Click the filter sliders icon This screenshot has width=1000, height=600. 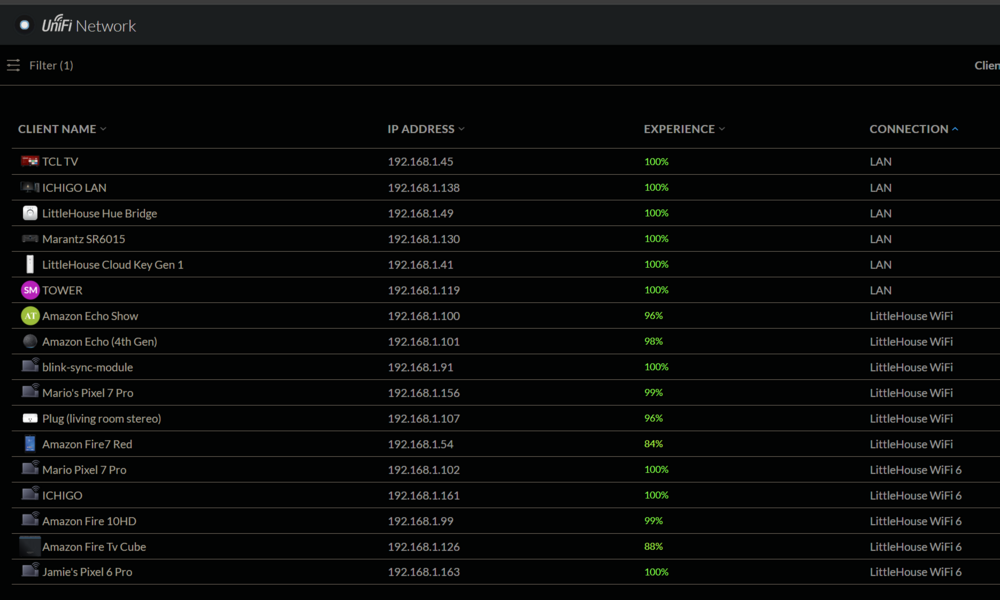point(13,65)
